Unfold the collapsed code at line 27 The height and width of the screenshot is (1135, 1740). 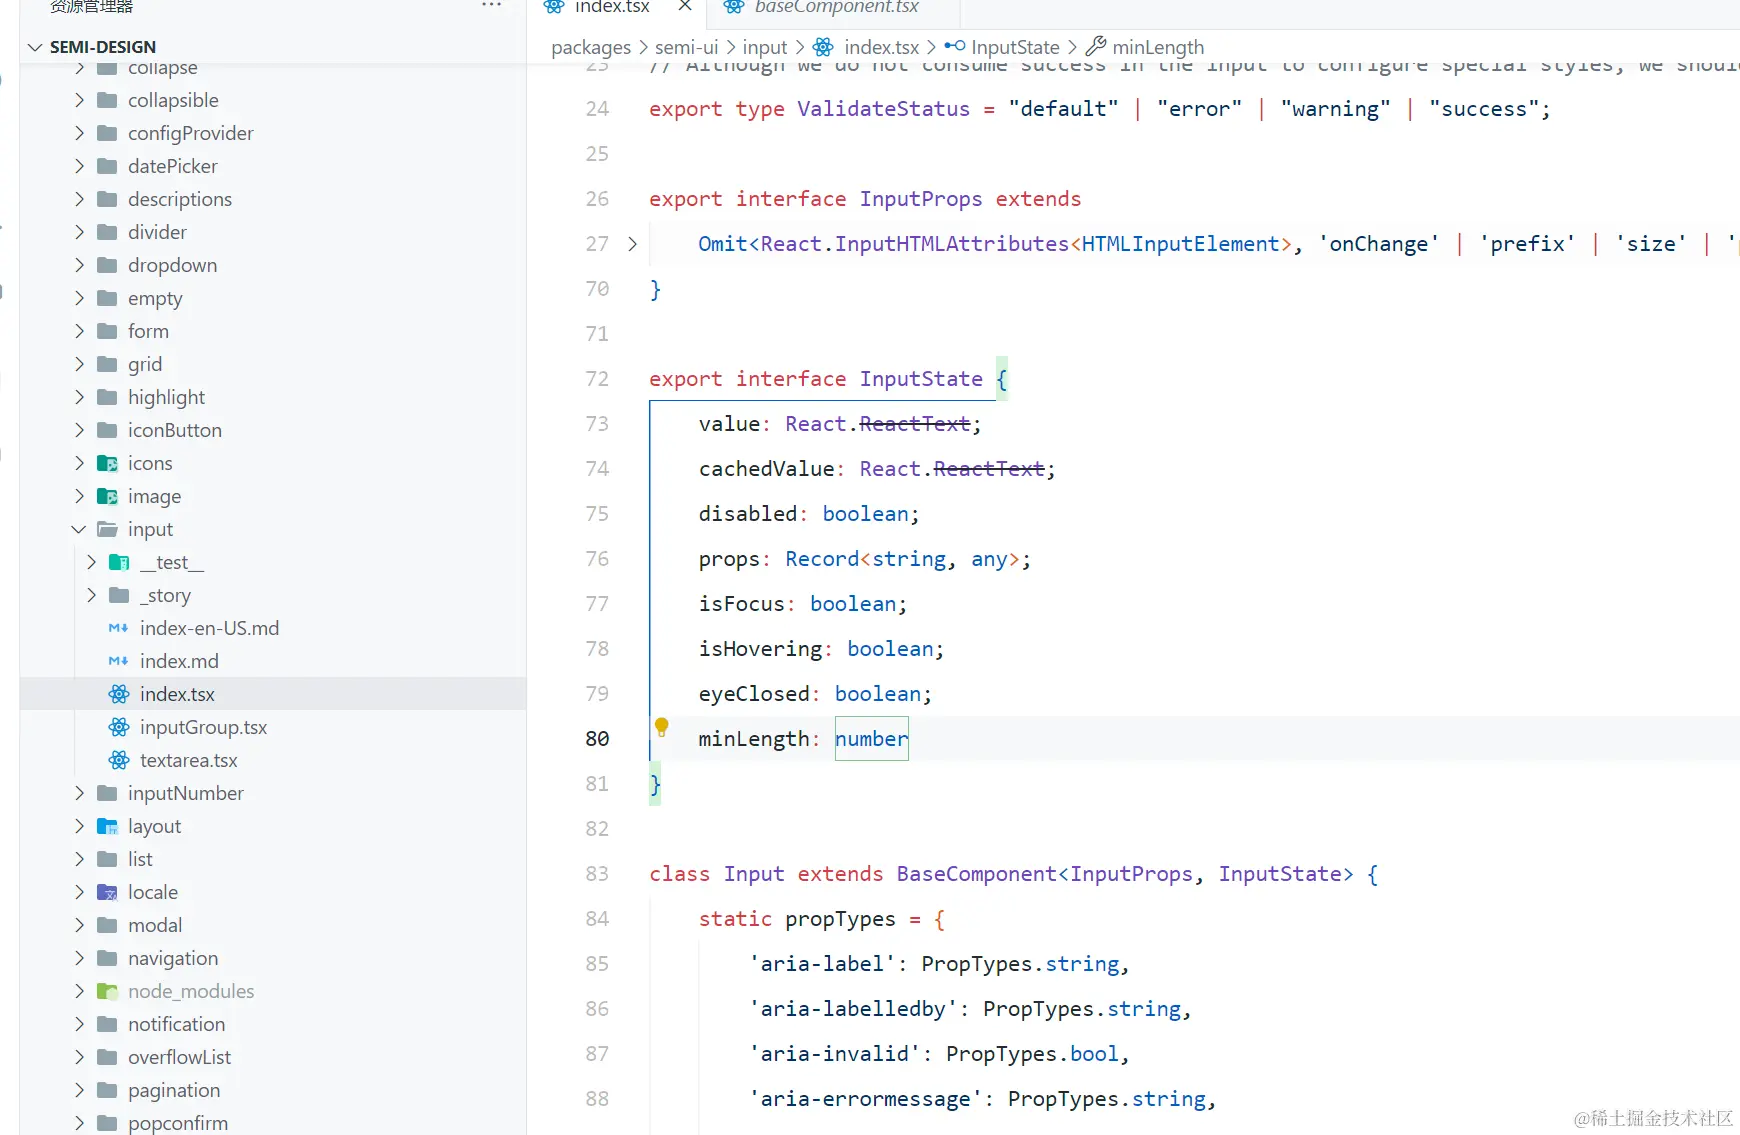(632, 244)
